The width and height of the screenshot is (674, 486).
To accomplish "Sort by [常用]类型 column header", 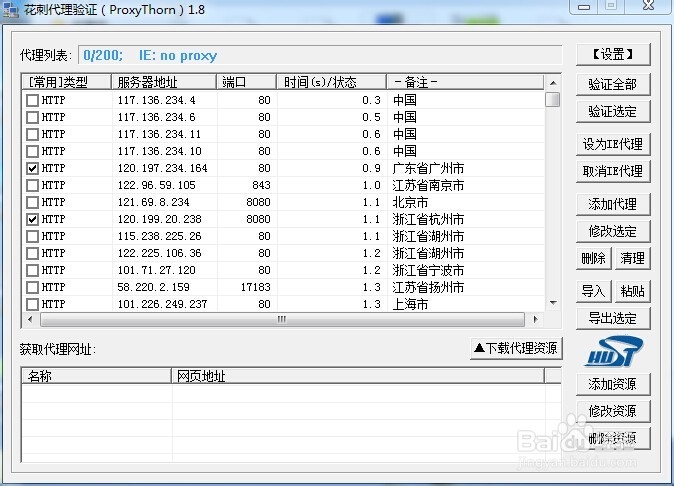I will [66, 82].
